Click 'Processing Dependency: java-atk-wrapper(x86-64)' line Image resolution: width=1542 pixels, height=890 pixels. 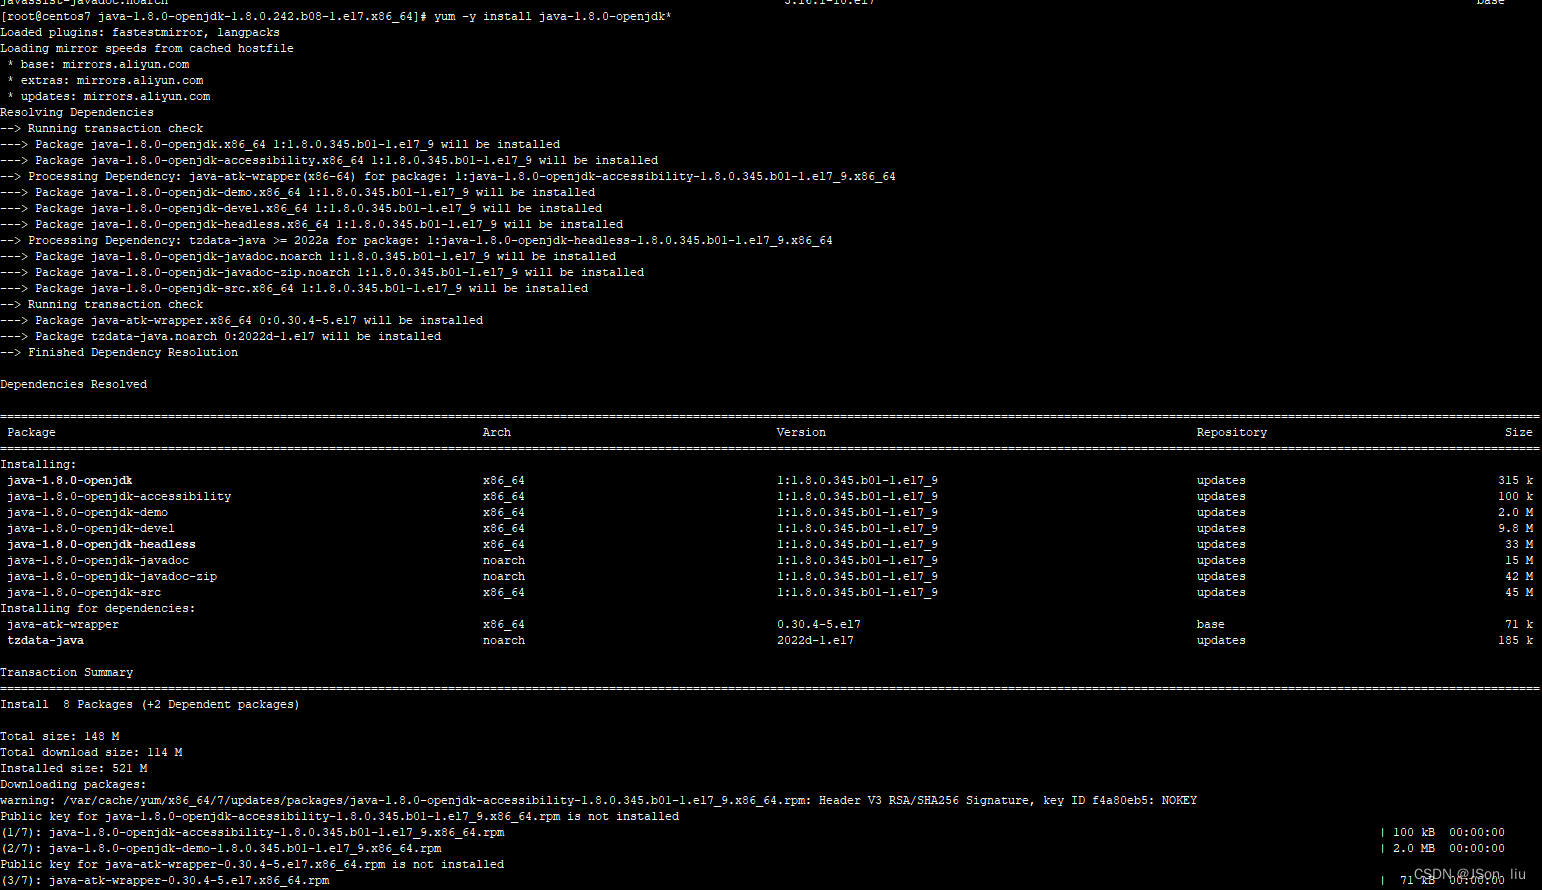pos(448,177)
